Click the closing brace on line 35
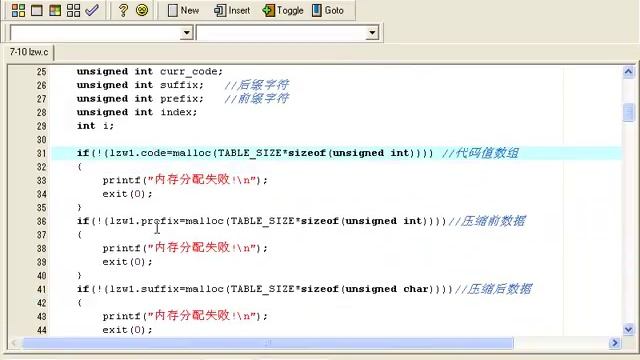 (x=80, y=207)
